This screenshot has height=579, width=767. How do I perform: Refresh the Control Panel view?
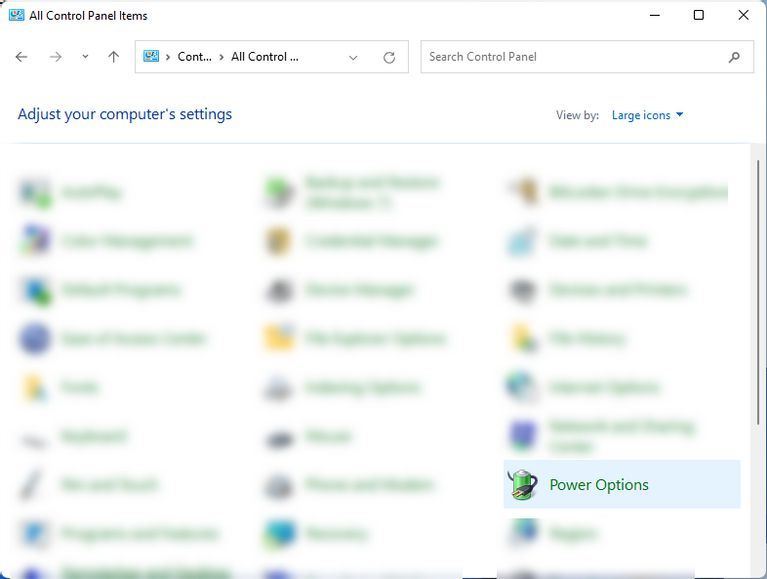(389, 57)
